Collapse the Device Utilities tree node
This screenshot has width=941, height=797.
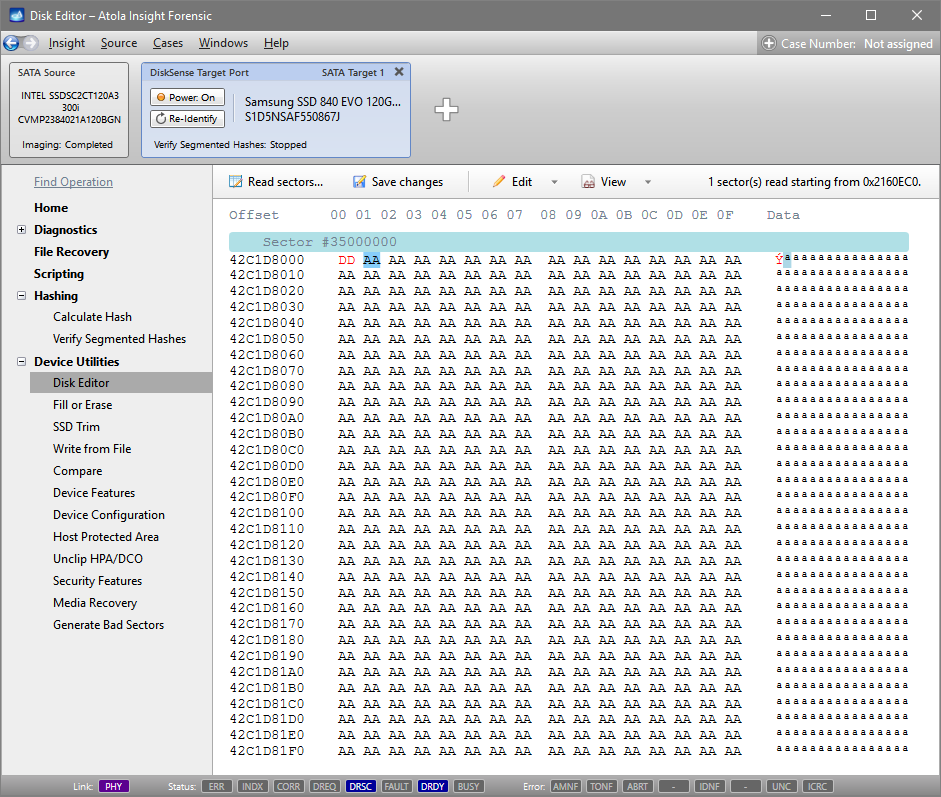click(22, 362)
